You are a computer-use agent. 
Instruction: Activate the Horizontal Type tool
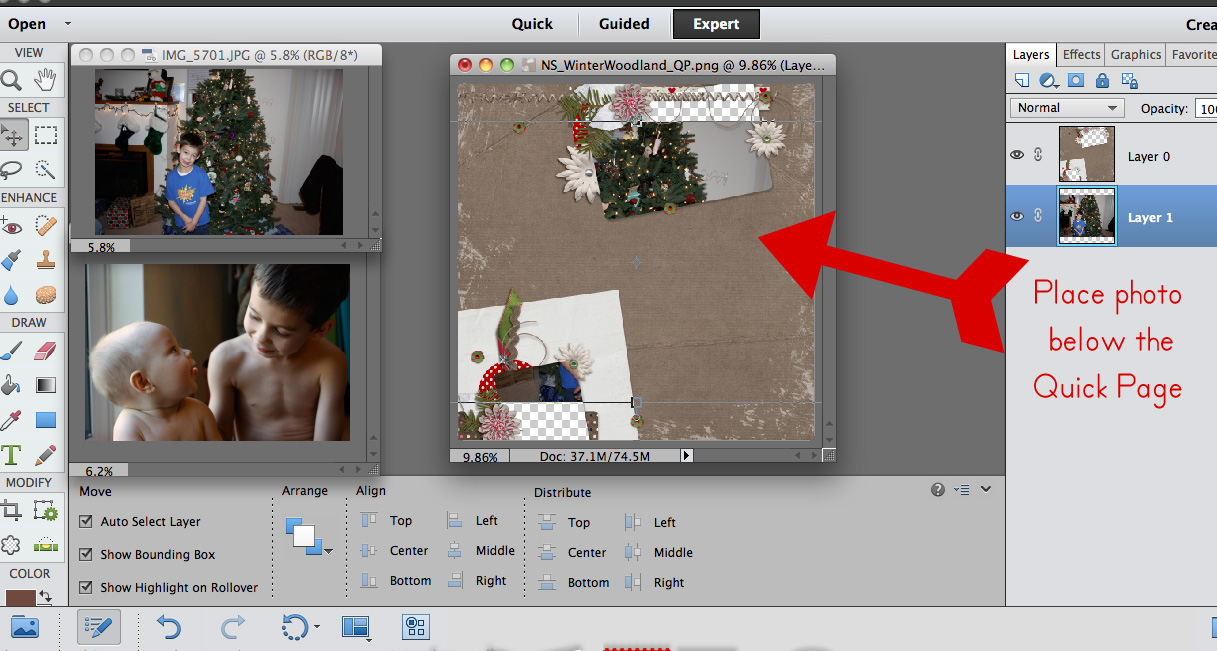[x=12, y=455]
